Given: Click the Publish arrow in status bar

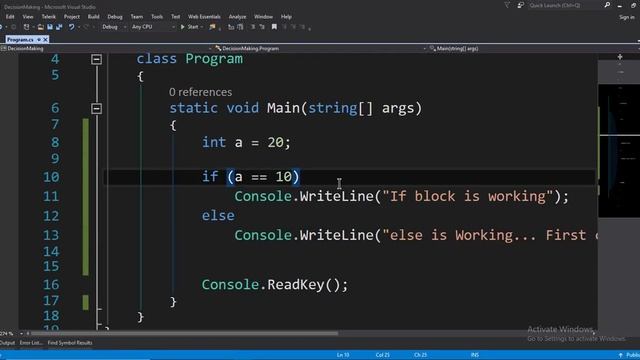Looking at the screenshot, I should pos(620,355).
